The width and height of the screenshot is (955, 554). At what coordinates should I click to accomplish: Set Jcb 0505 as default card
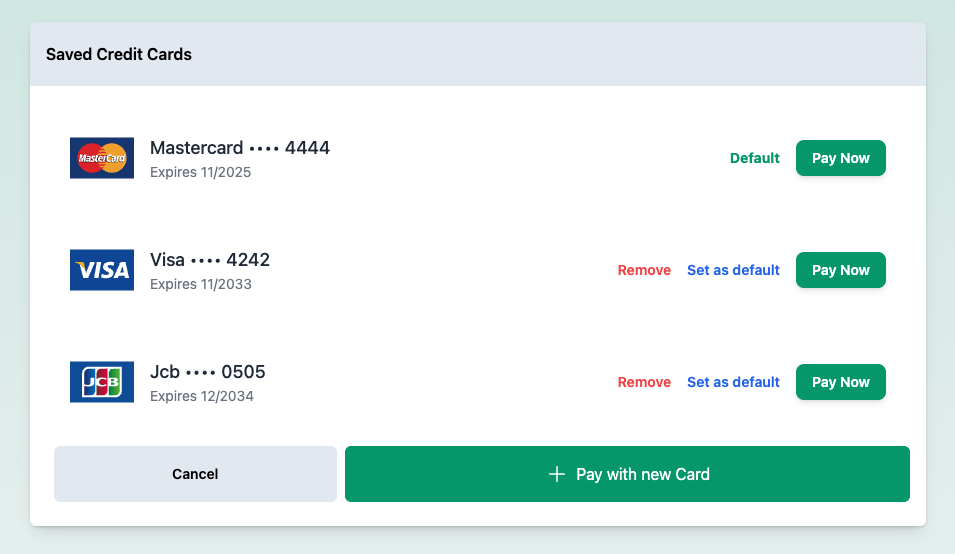733,382
